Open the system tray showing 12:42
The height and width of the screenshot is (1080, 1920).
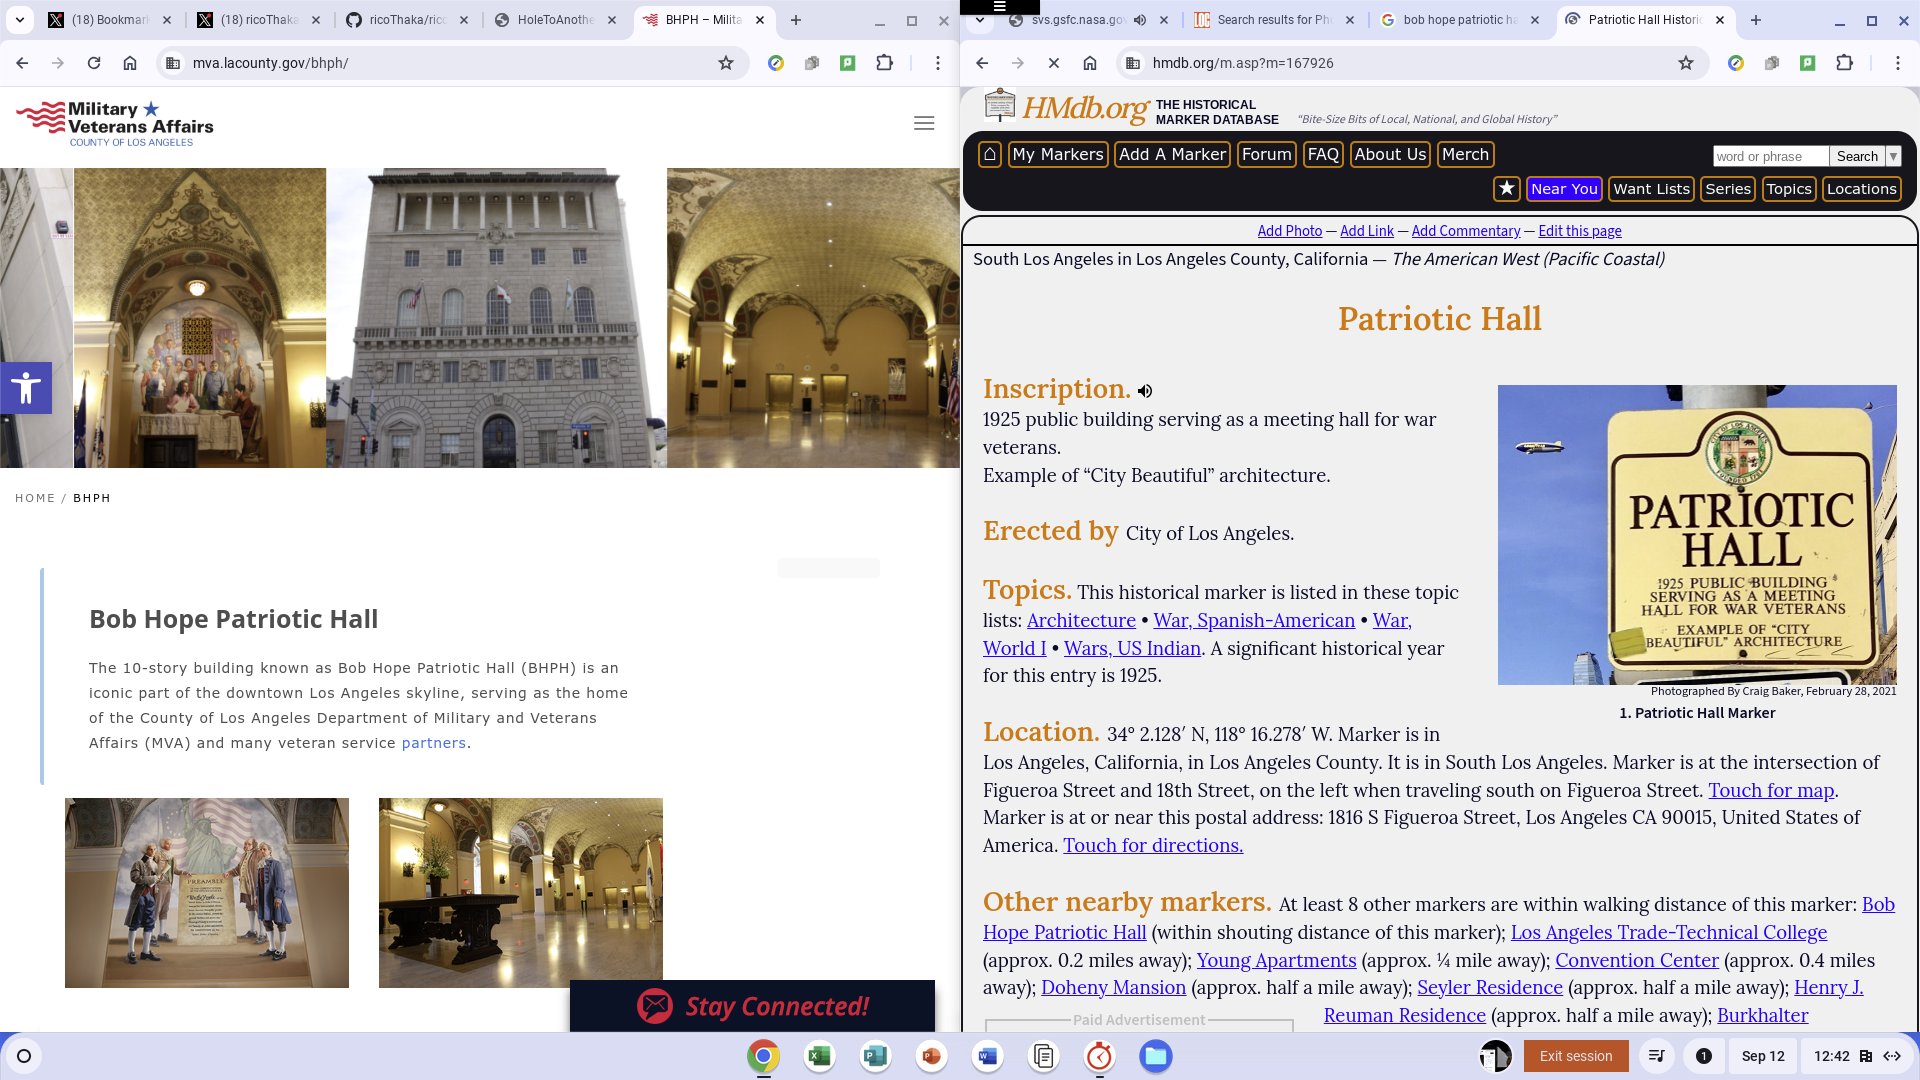1856,1056
